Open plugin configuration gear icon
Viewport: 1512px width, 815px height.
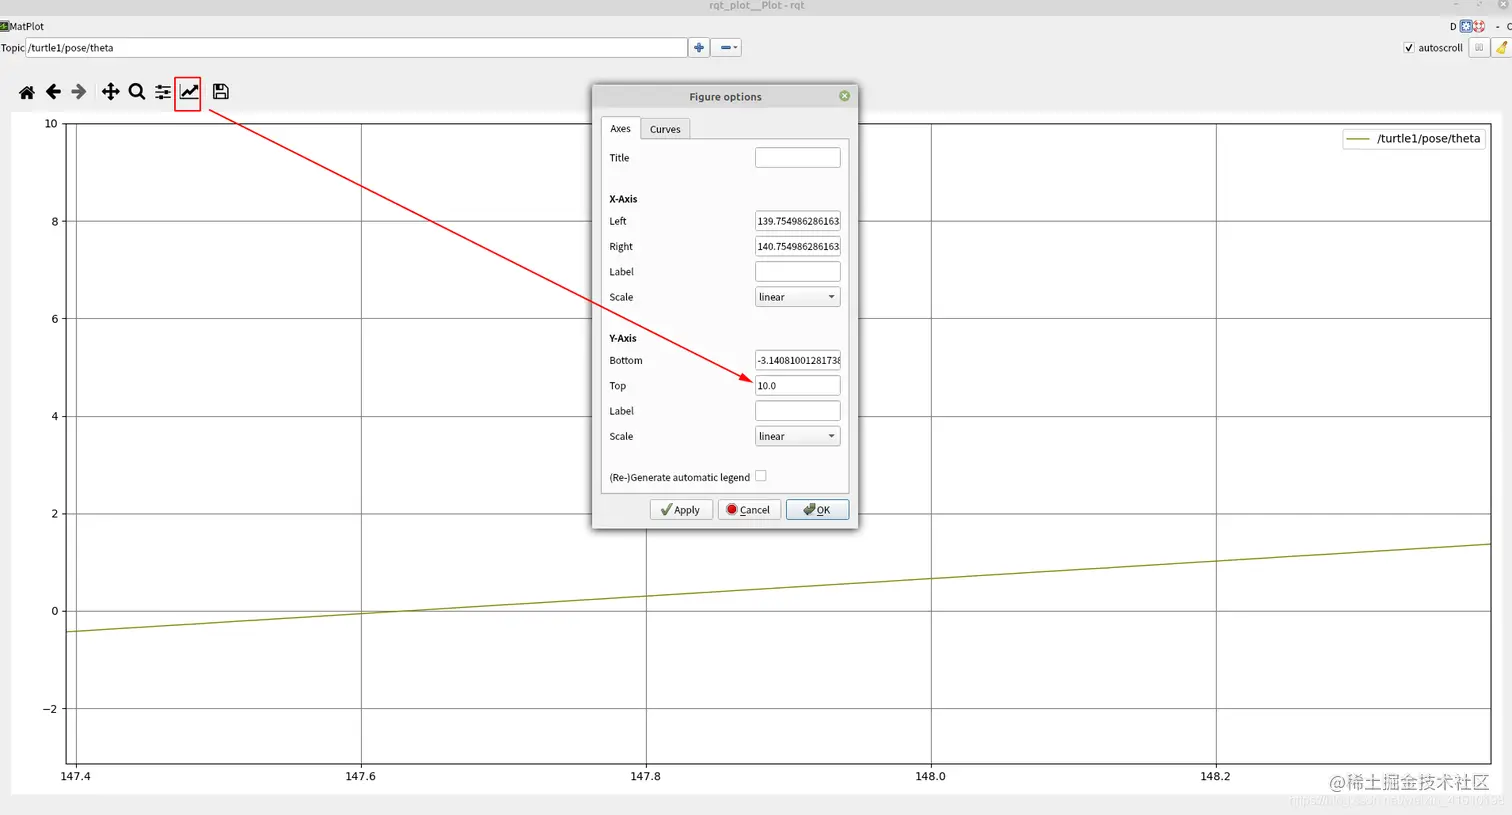[1466, 27]
